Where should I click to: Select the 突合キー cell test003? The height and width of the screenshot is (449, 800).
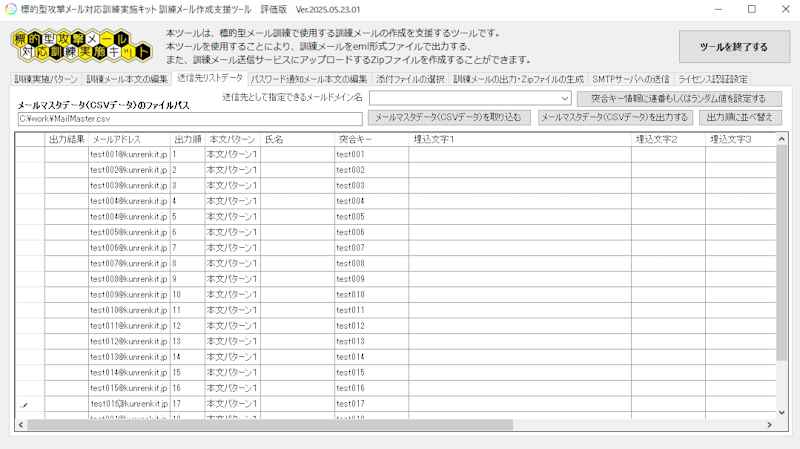click(371, 186)
